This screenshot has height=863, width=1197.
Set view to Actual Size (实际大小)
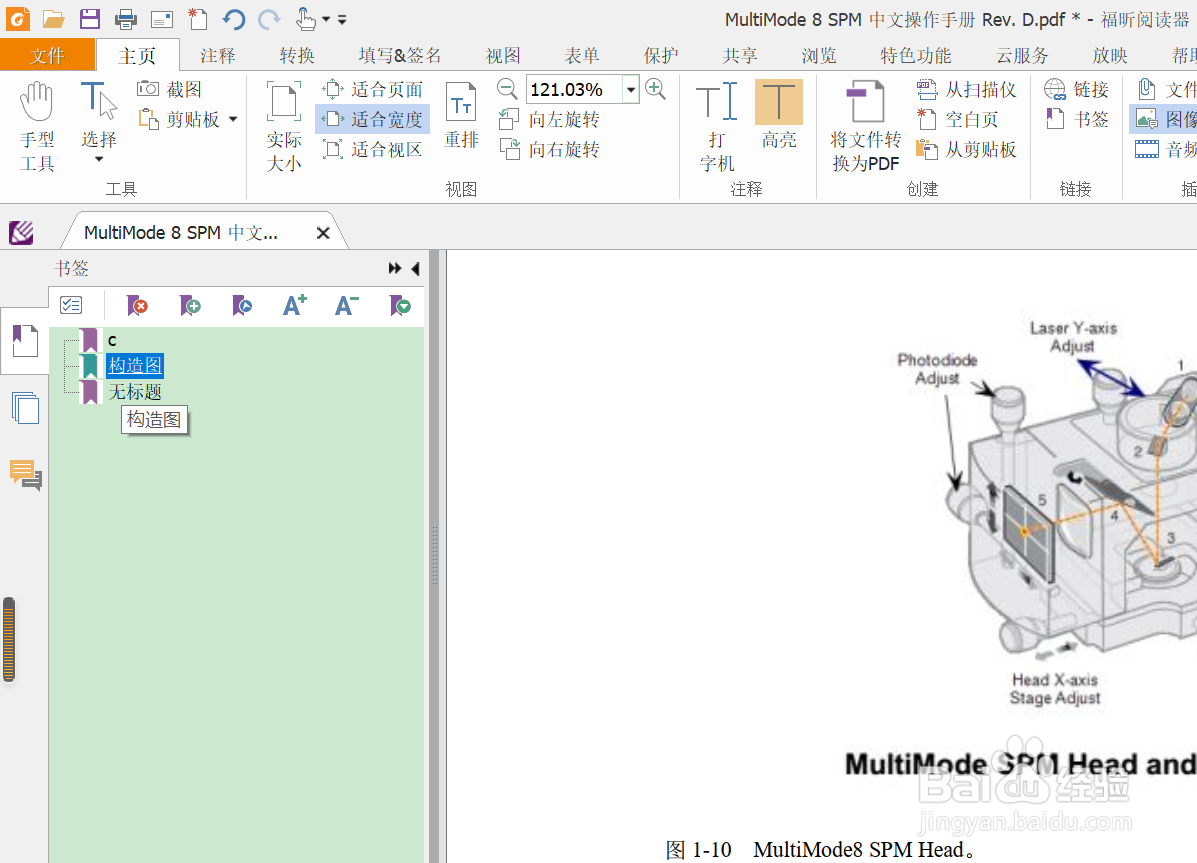tap(284, 128)
